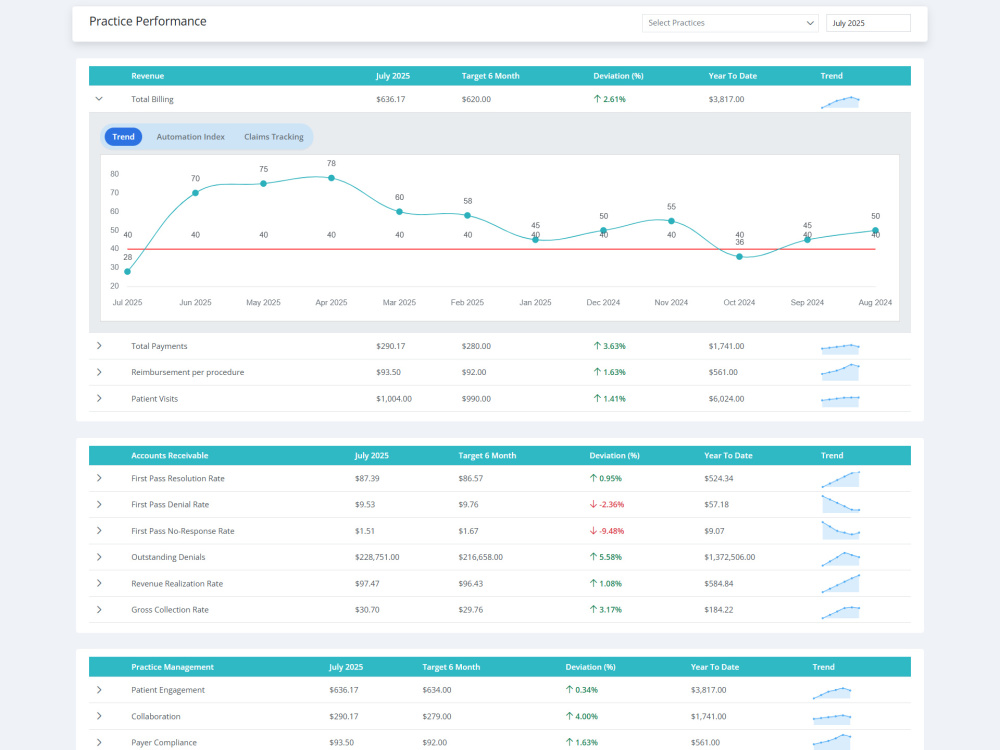Expand the Collaboration row
This screenshot has width=1000, height=750.
[x=99, y=716]
